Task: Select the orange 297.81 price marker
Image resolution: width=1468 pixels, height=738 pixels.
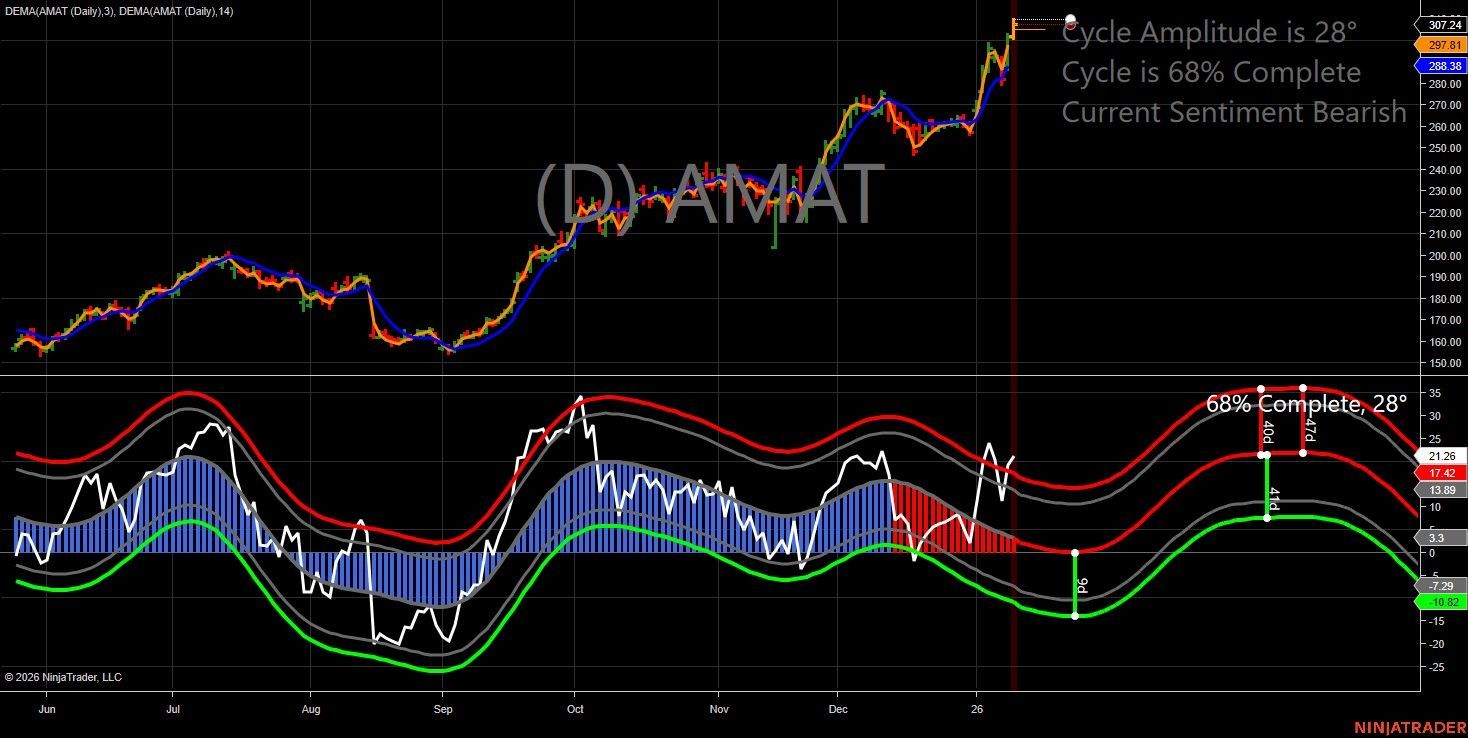Action: point(1441,45)
